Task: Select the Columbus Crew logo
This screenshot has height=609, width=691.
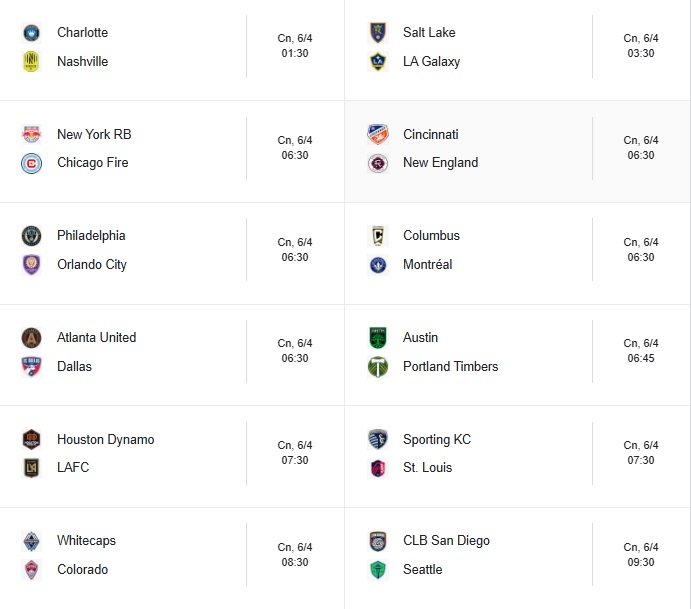Action: point(378,236)
